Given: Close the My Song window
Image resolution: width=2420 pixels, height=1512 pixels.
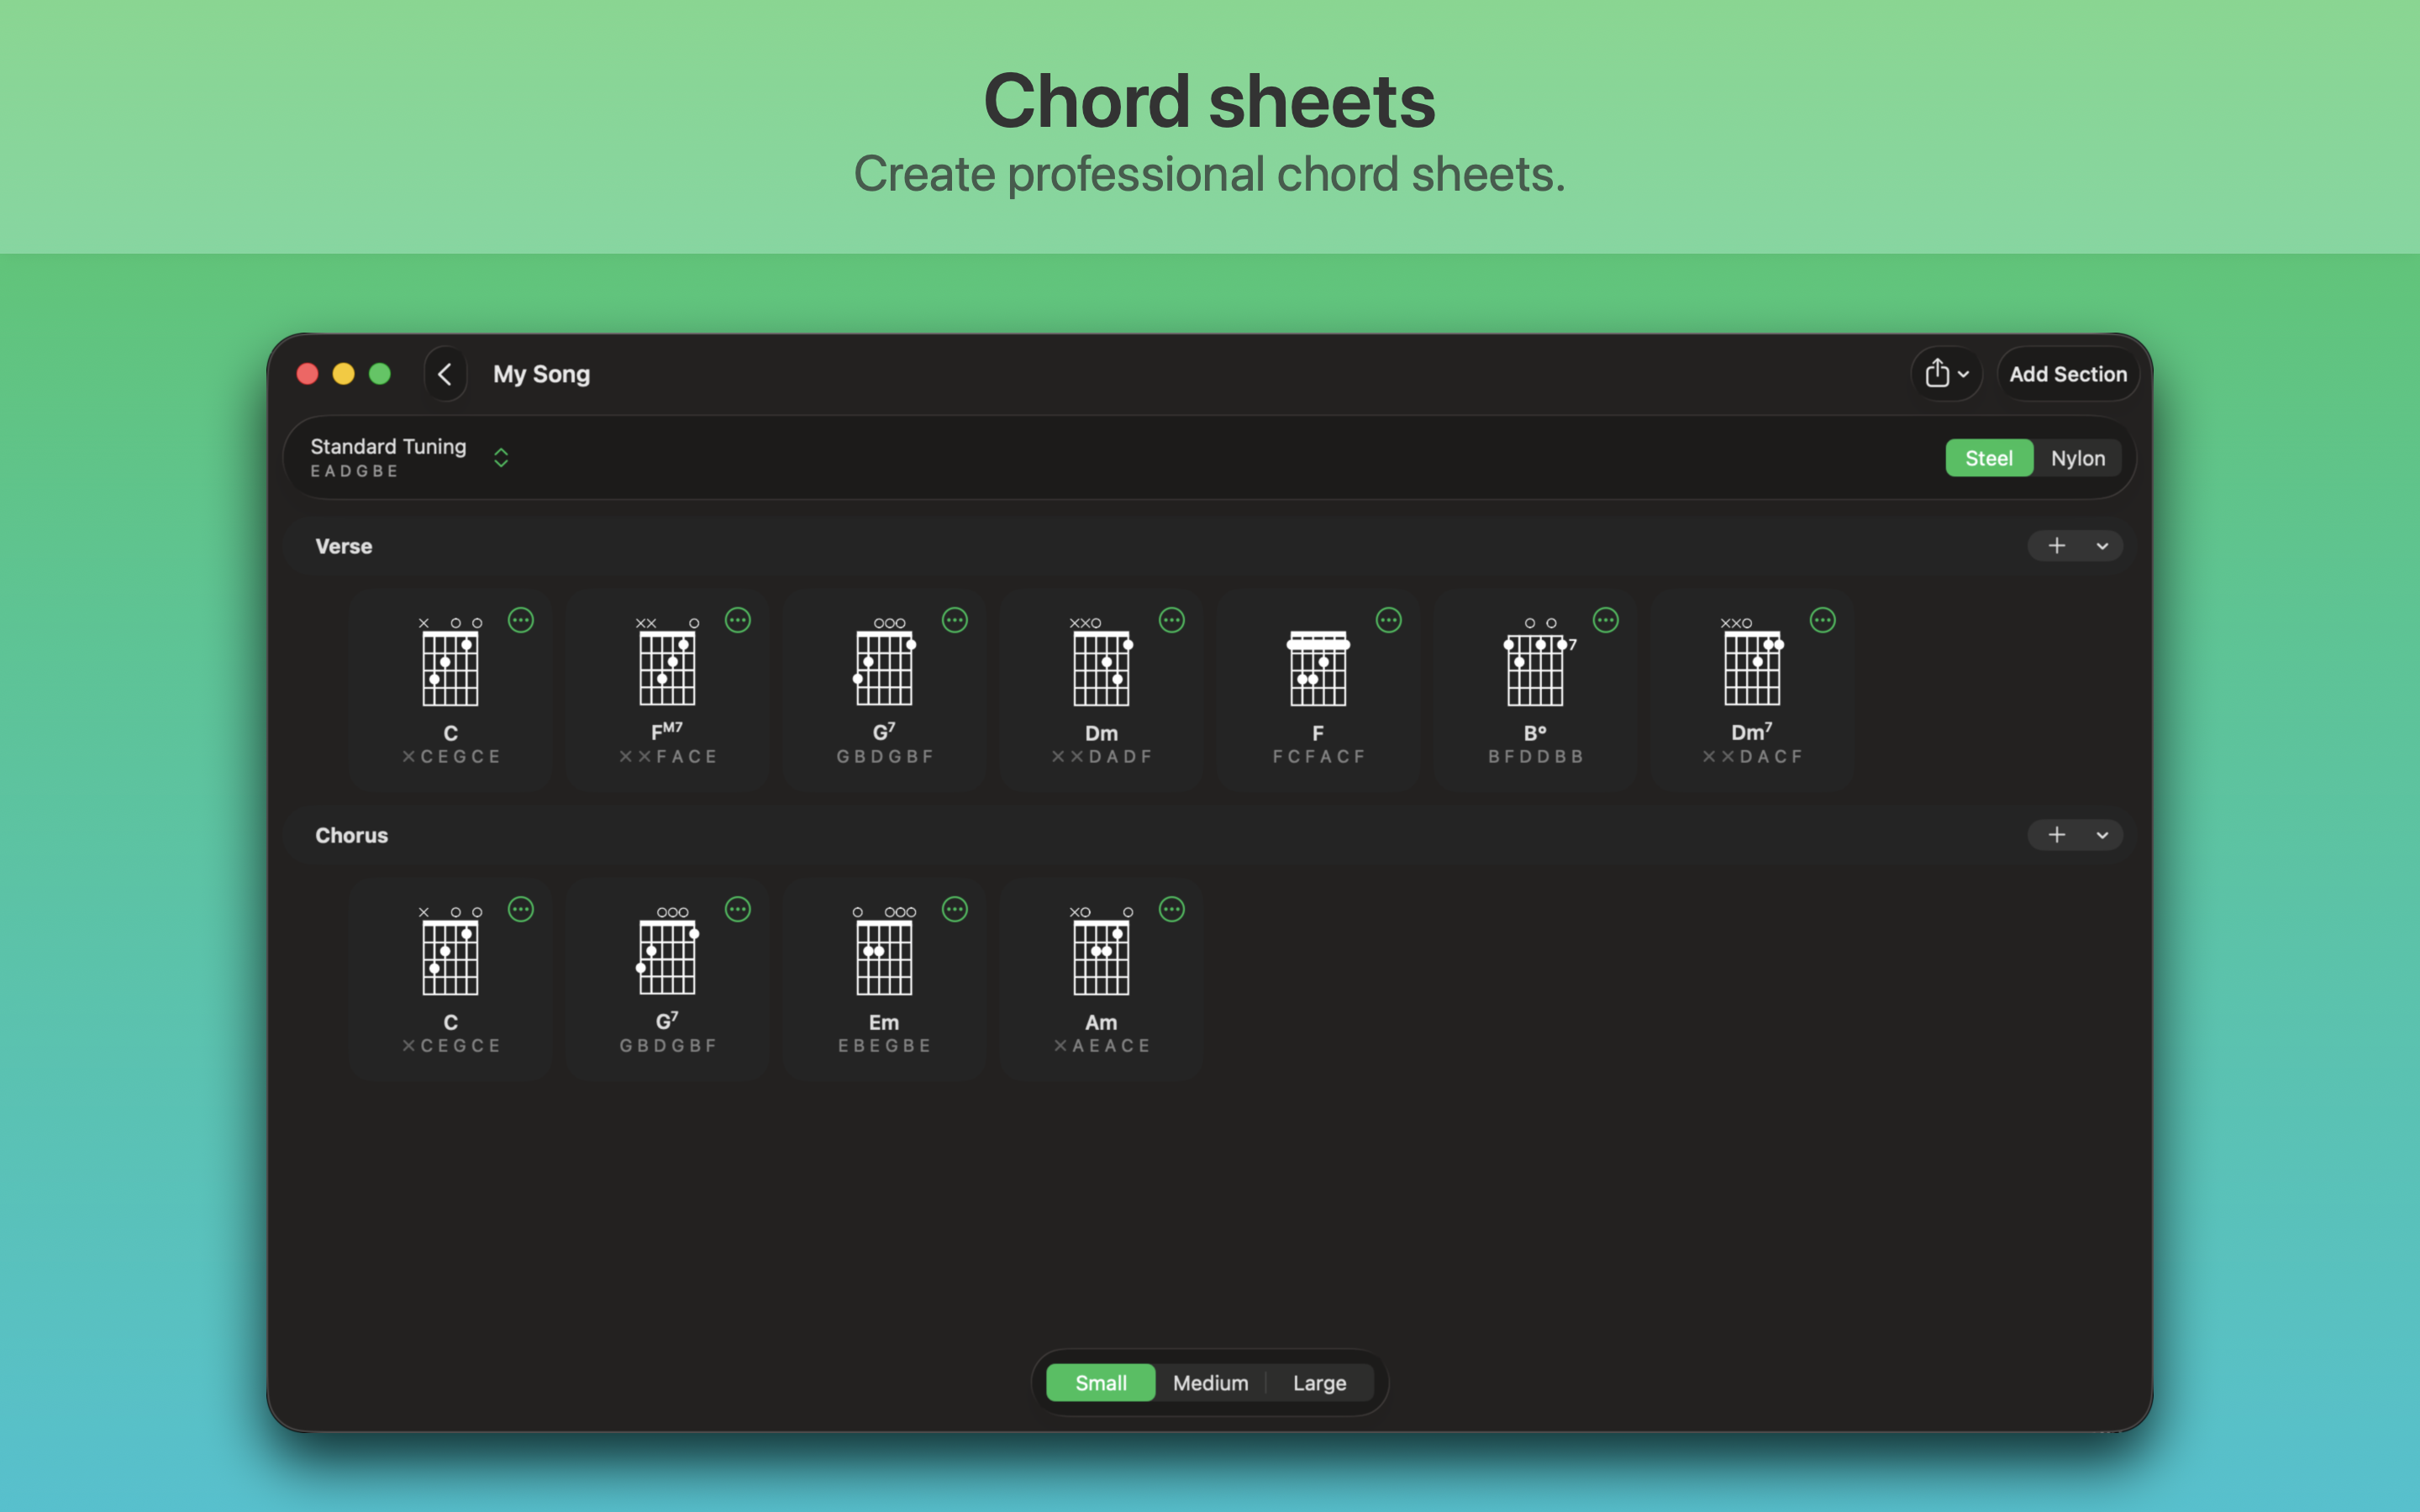Looking at the screenshot, I should click(307, 374).
